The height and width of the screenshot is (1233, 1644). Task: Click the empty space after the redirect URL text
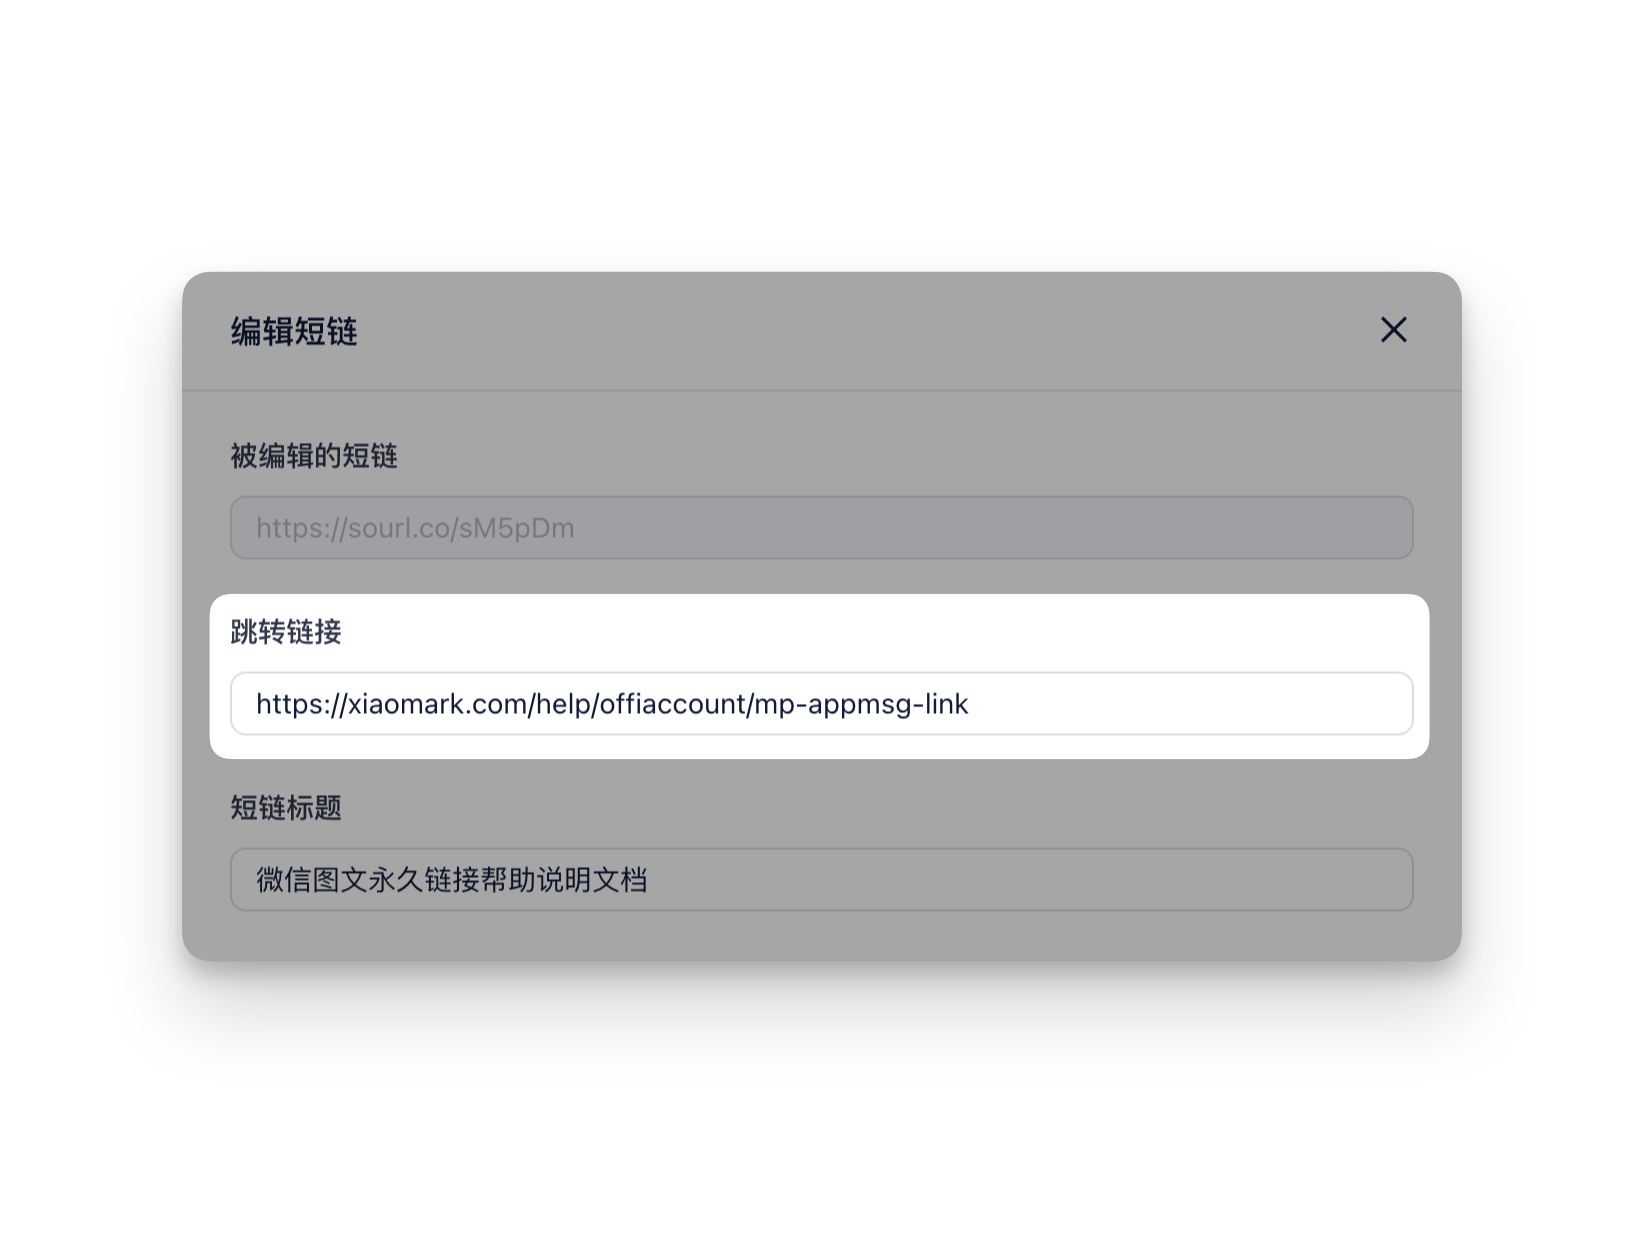point(1190,704)
